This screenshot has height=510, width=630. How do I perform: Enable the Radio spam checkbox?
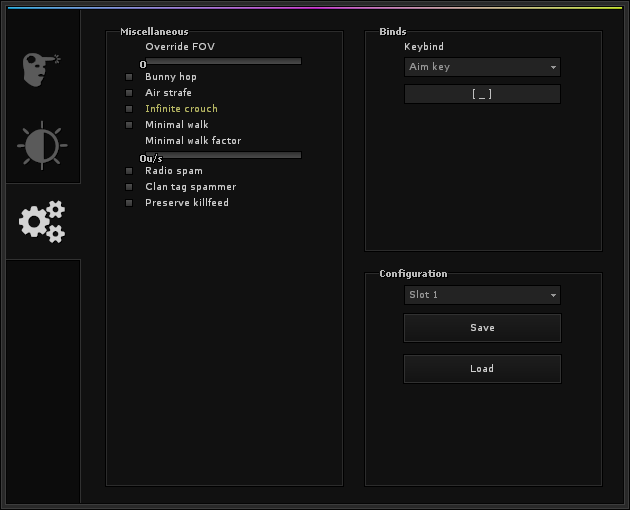(129, 171)
